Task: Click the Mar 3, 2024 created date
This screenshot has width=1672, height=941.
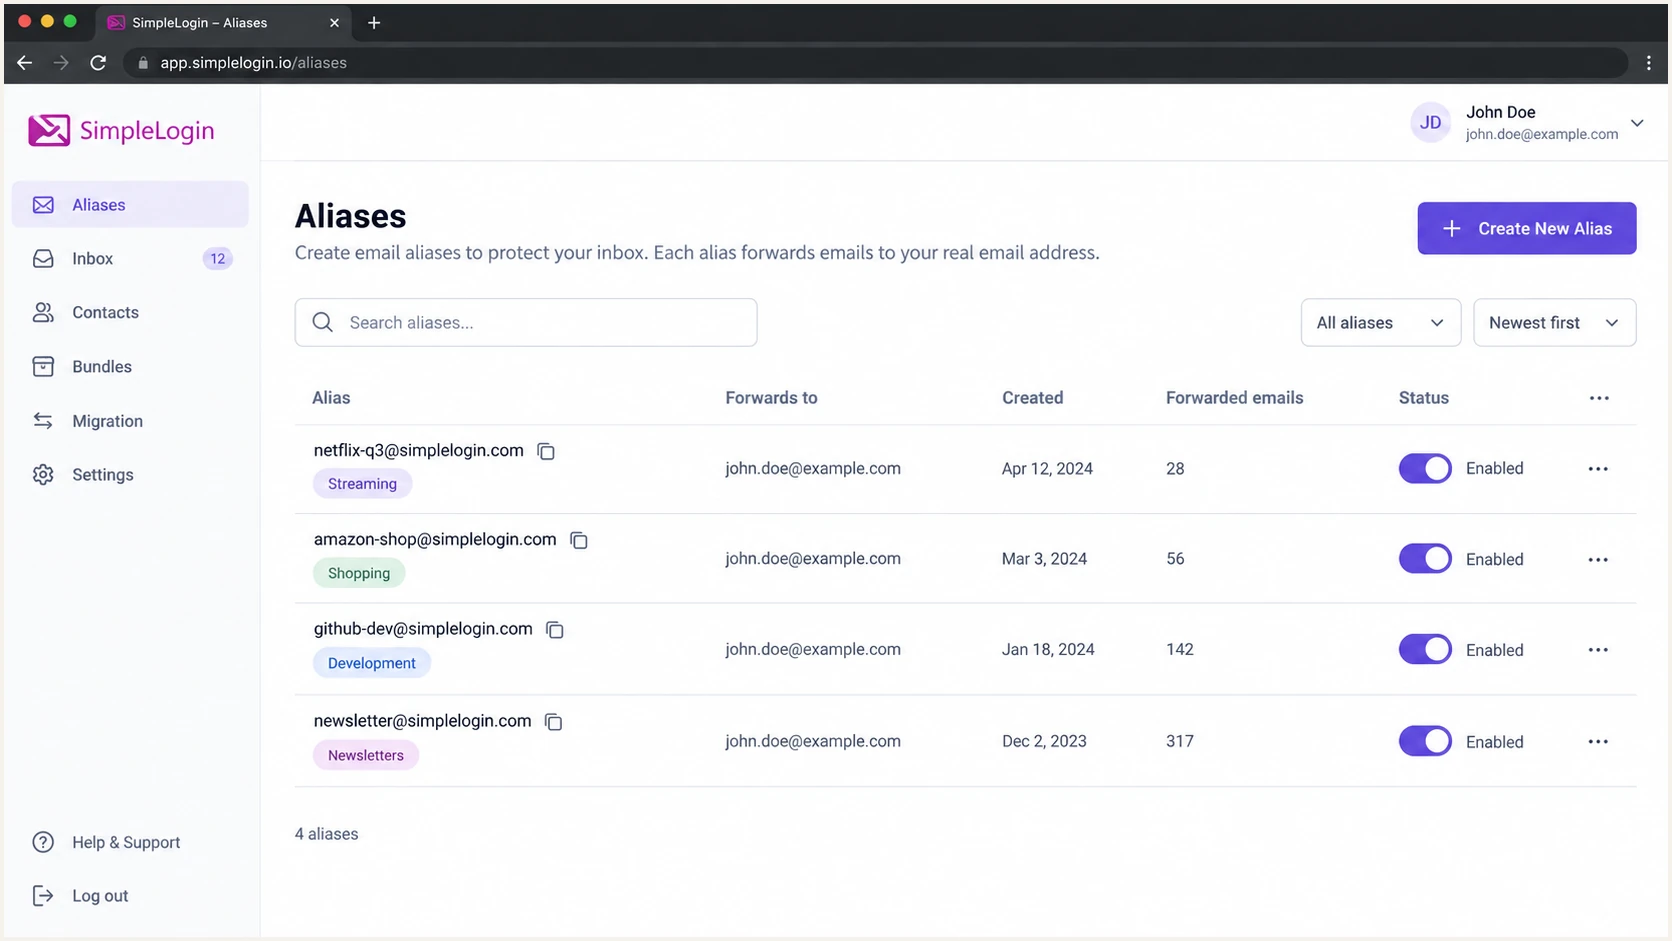Action: pyautogui.click(x=1044, y=559)
